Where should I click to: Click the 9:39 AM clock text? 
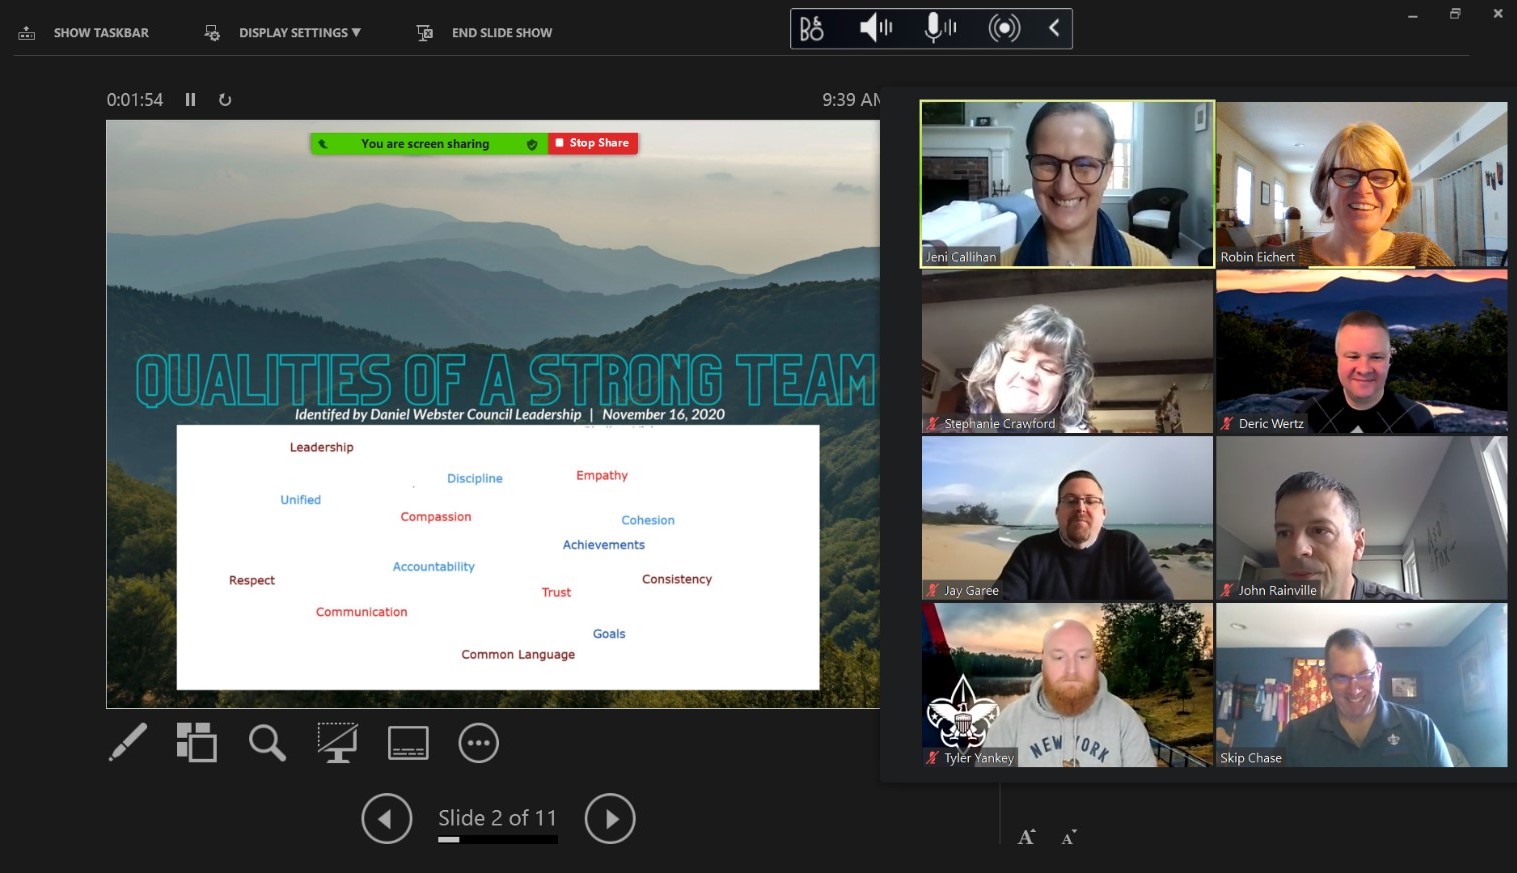click(851, 100)
